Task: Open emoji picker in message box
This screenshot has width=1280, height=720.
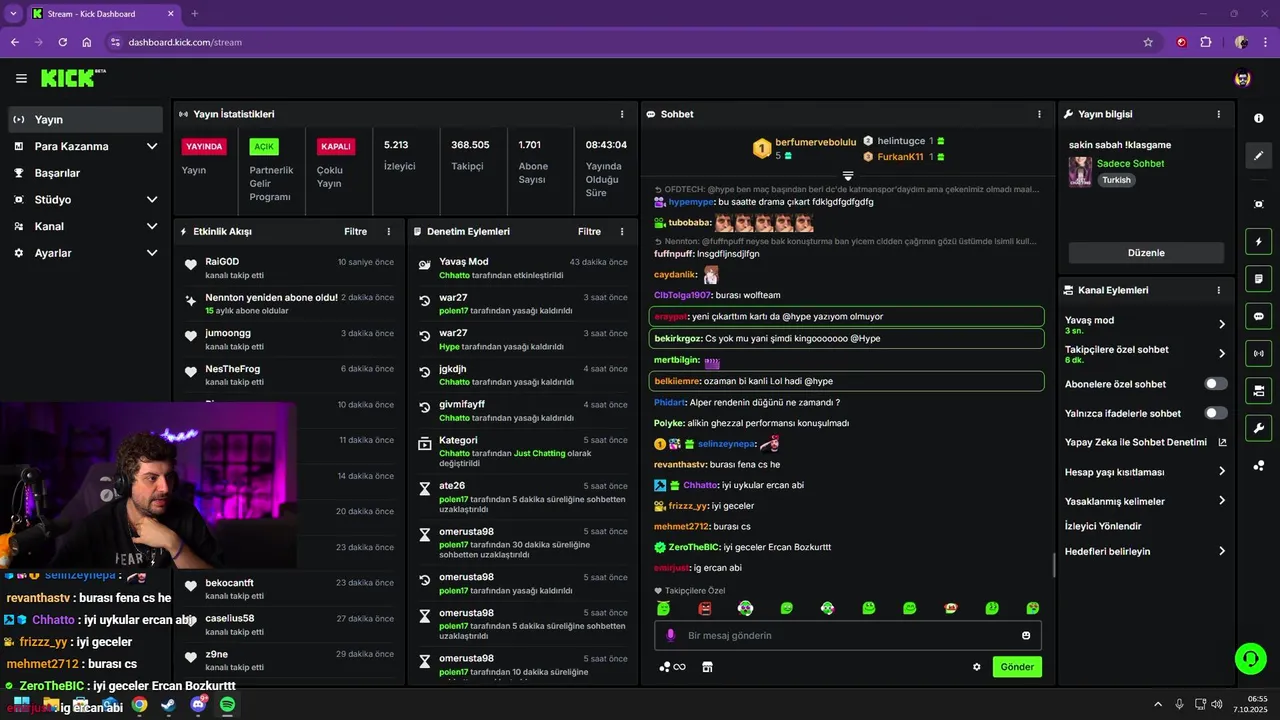Action: pyautogui.click(x=1026, y=636)
